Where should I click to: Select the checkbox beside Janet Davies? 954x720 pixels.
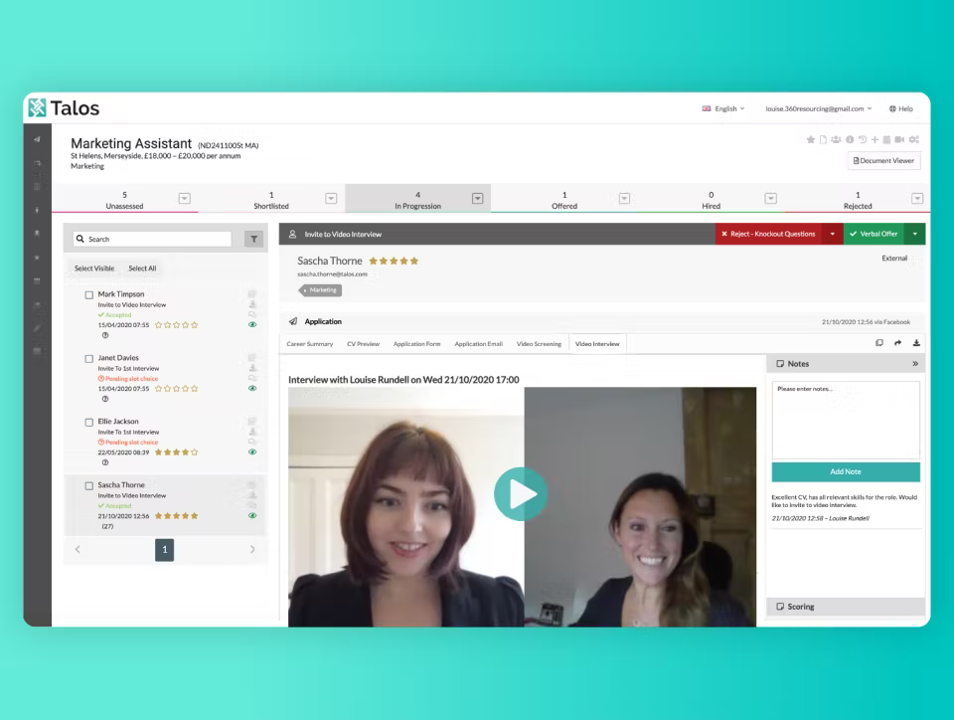point(89,358)
